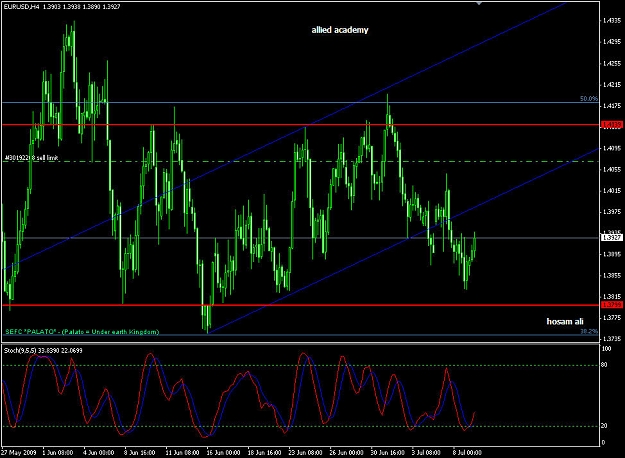This screenshot has height=458, width=625.
Task: Click the 1.4255 price axis value
Action: (612, 63)
